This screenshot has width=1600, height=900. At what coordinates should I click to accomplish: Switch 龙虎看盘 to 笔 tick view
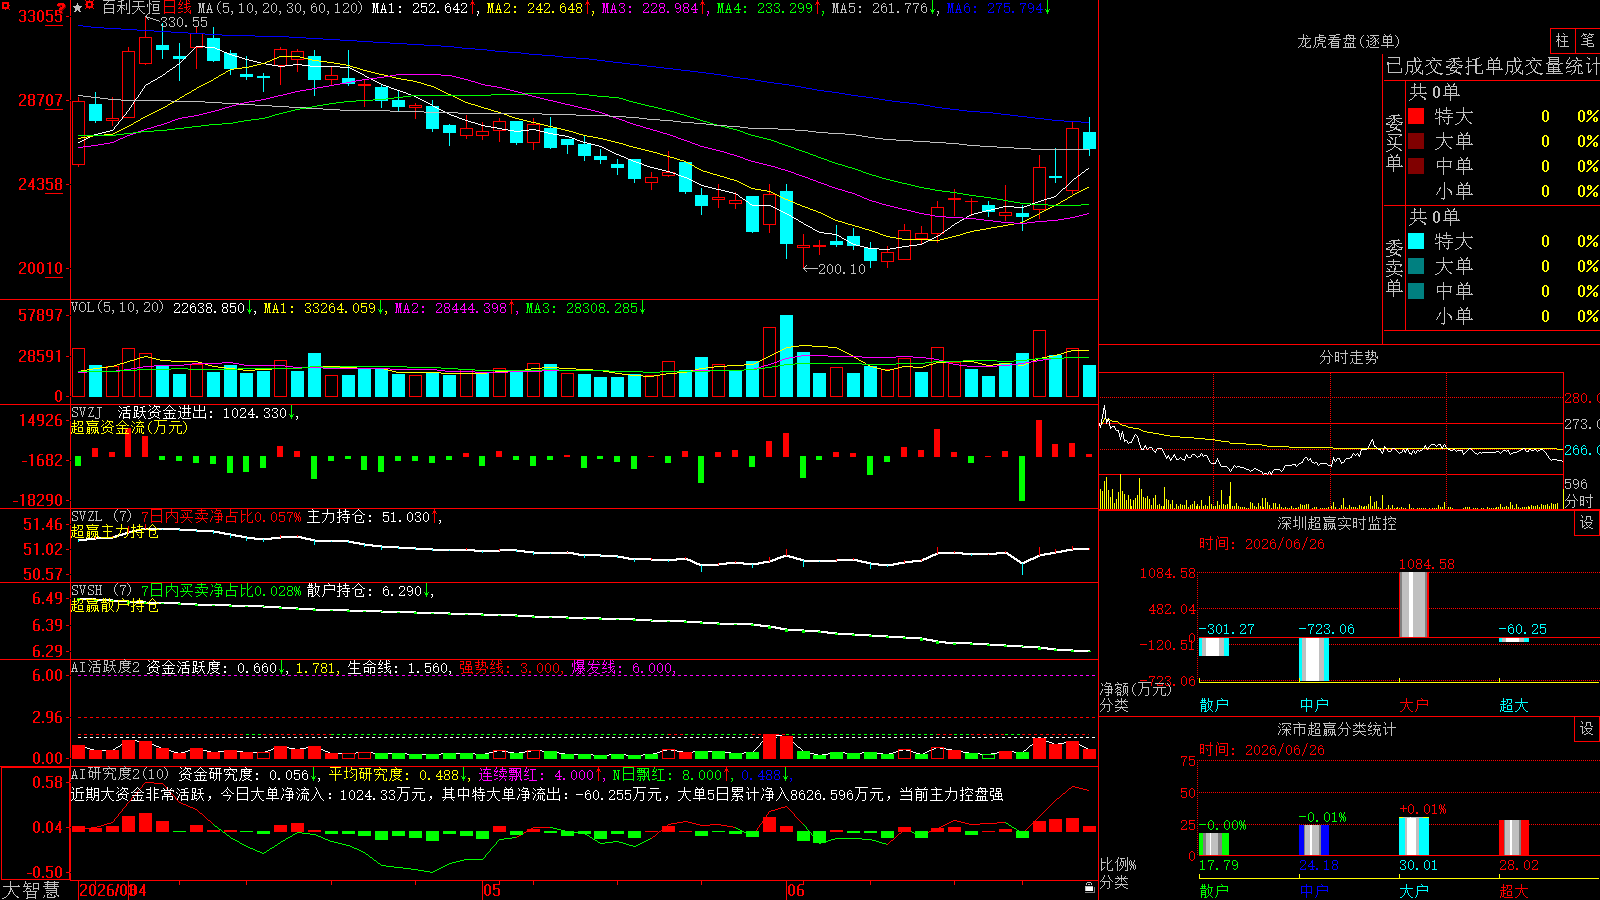point(1587,40)
